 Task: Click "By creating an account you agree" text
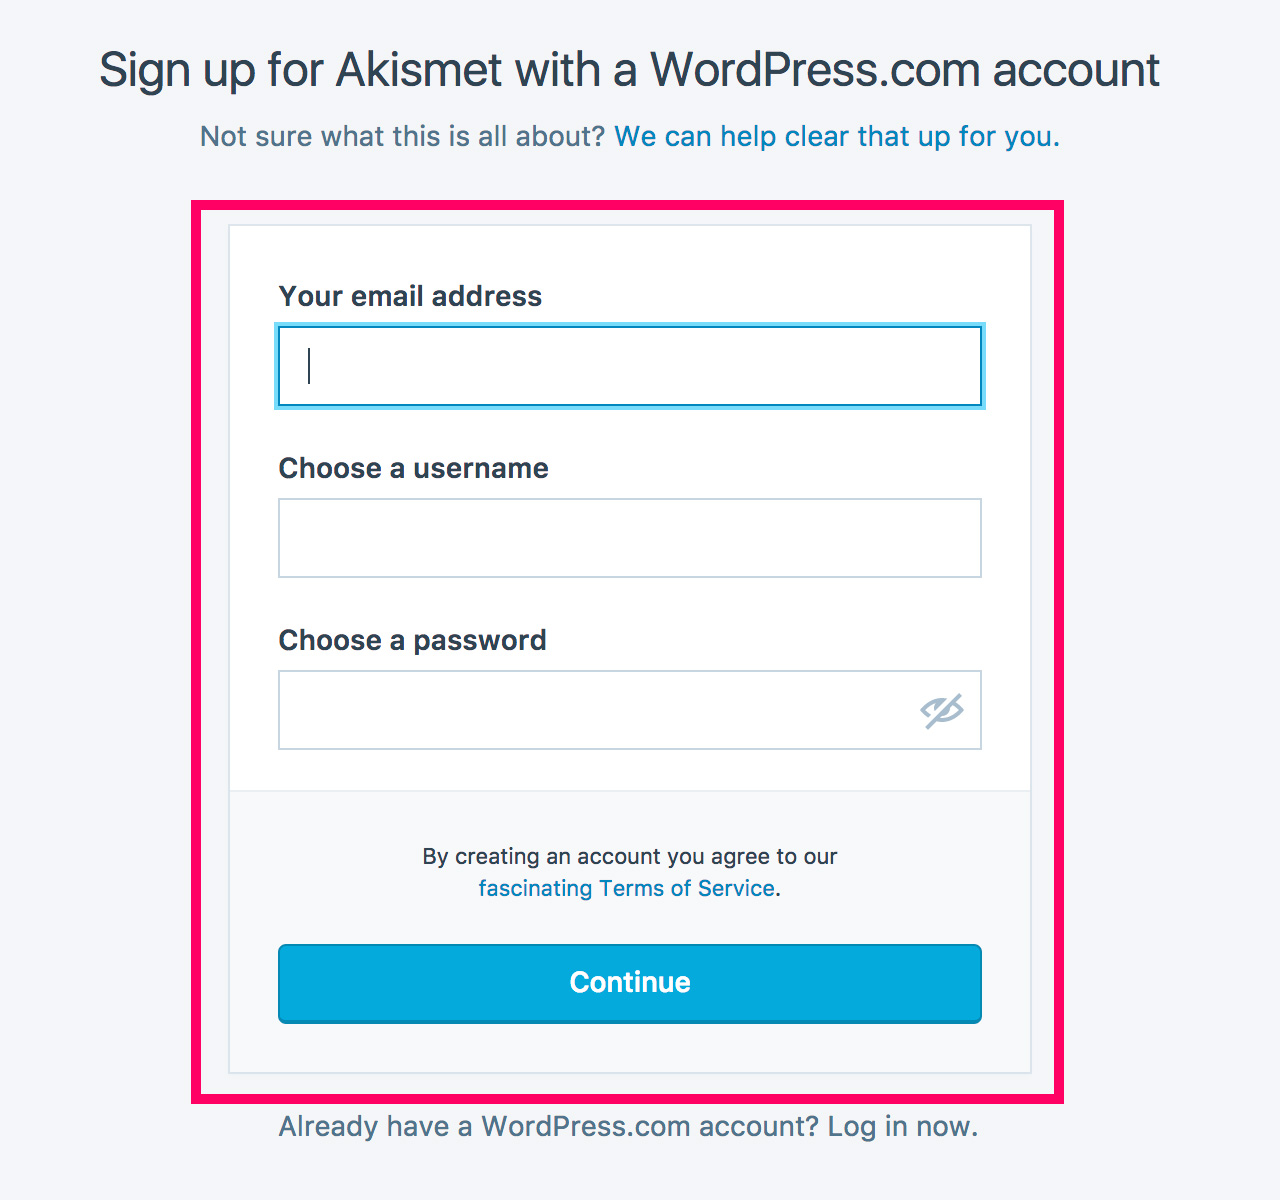(629, 856)
